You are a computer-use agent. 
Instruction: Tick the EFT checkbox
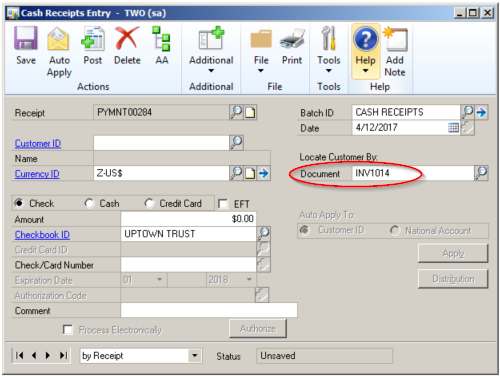223,204
